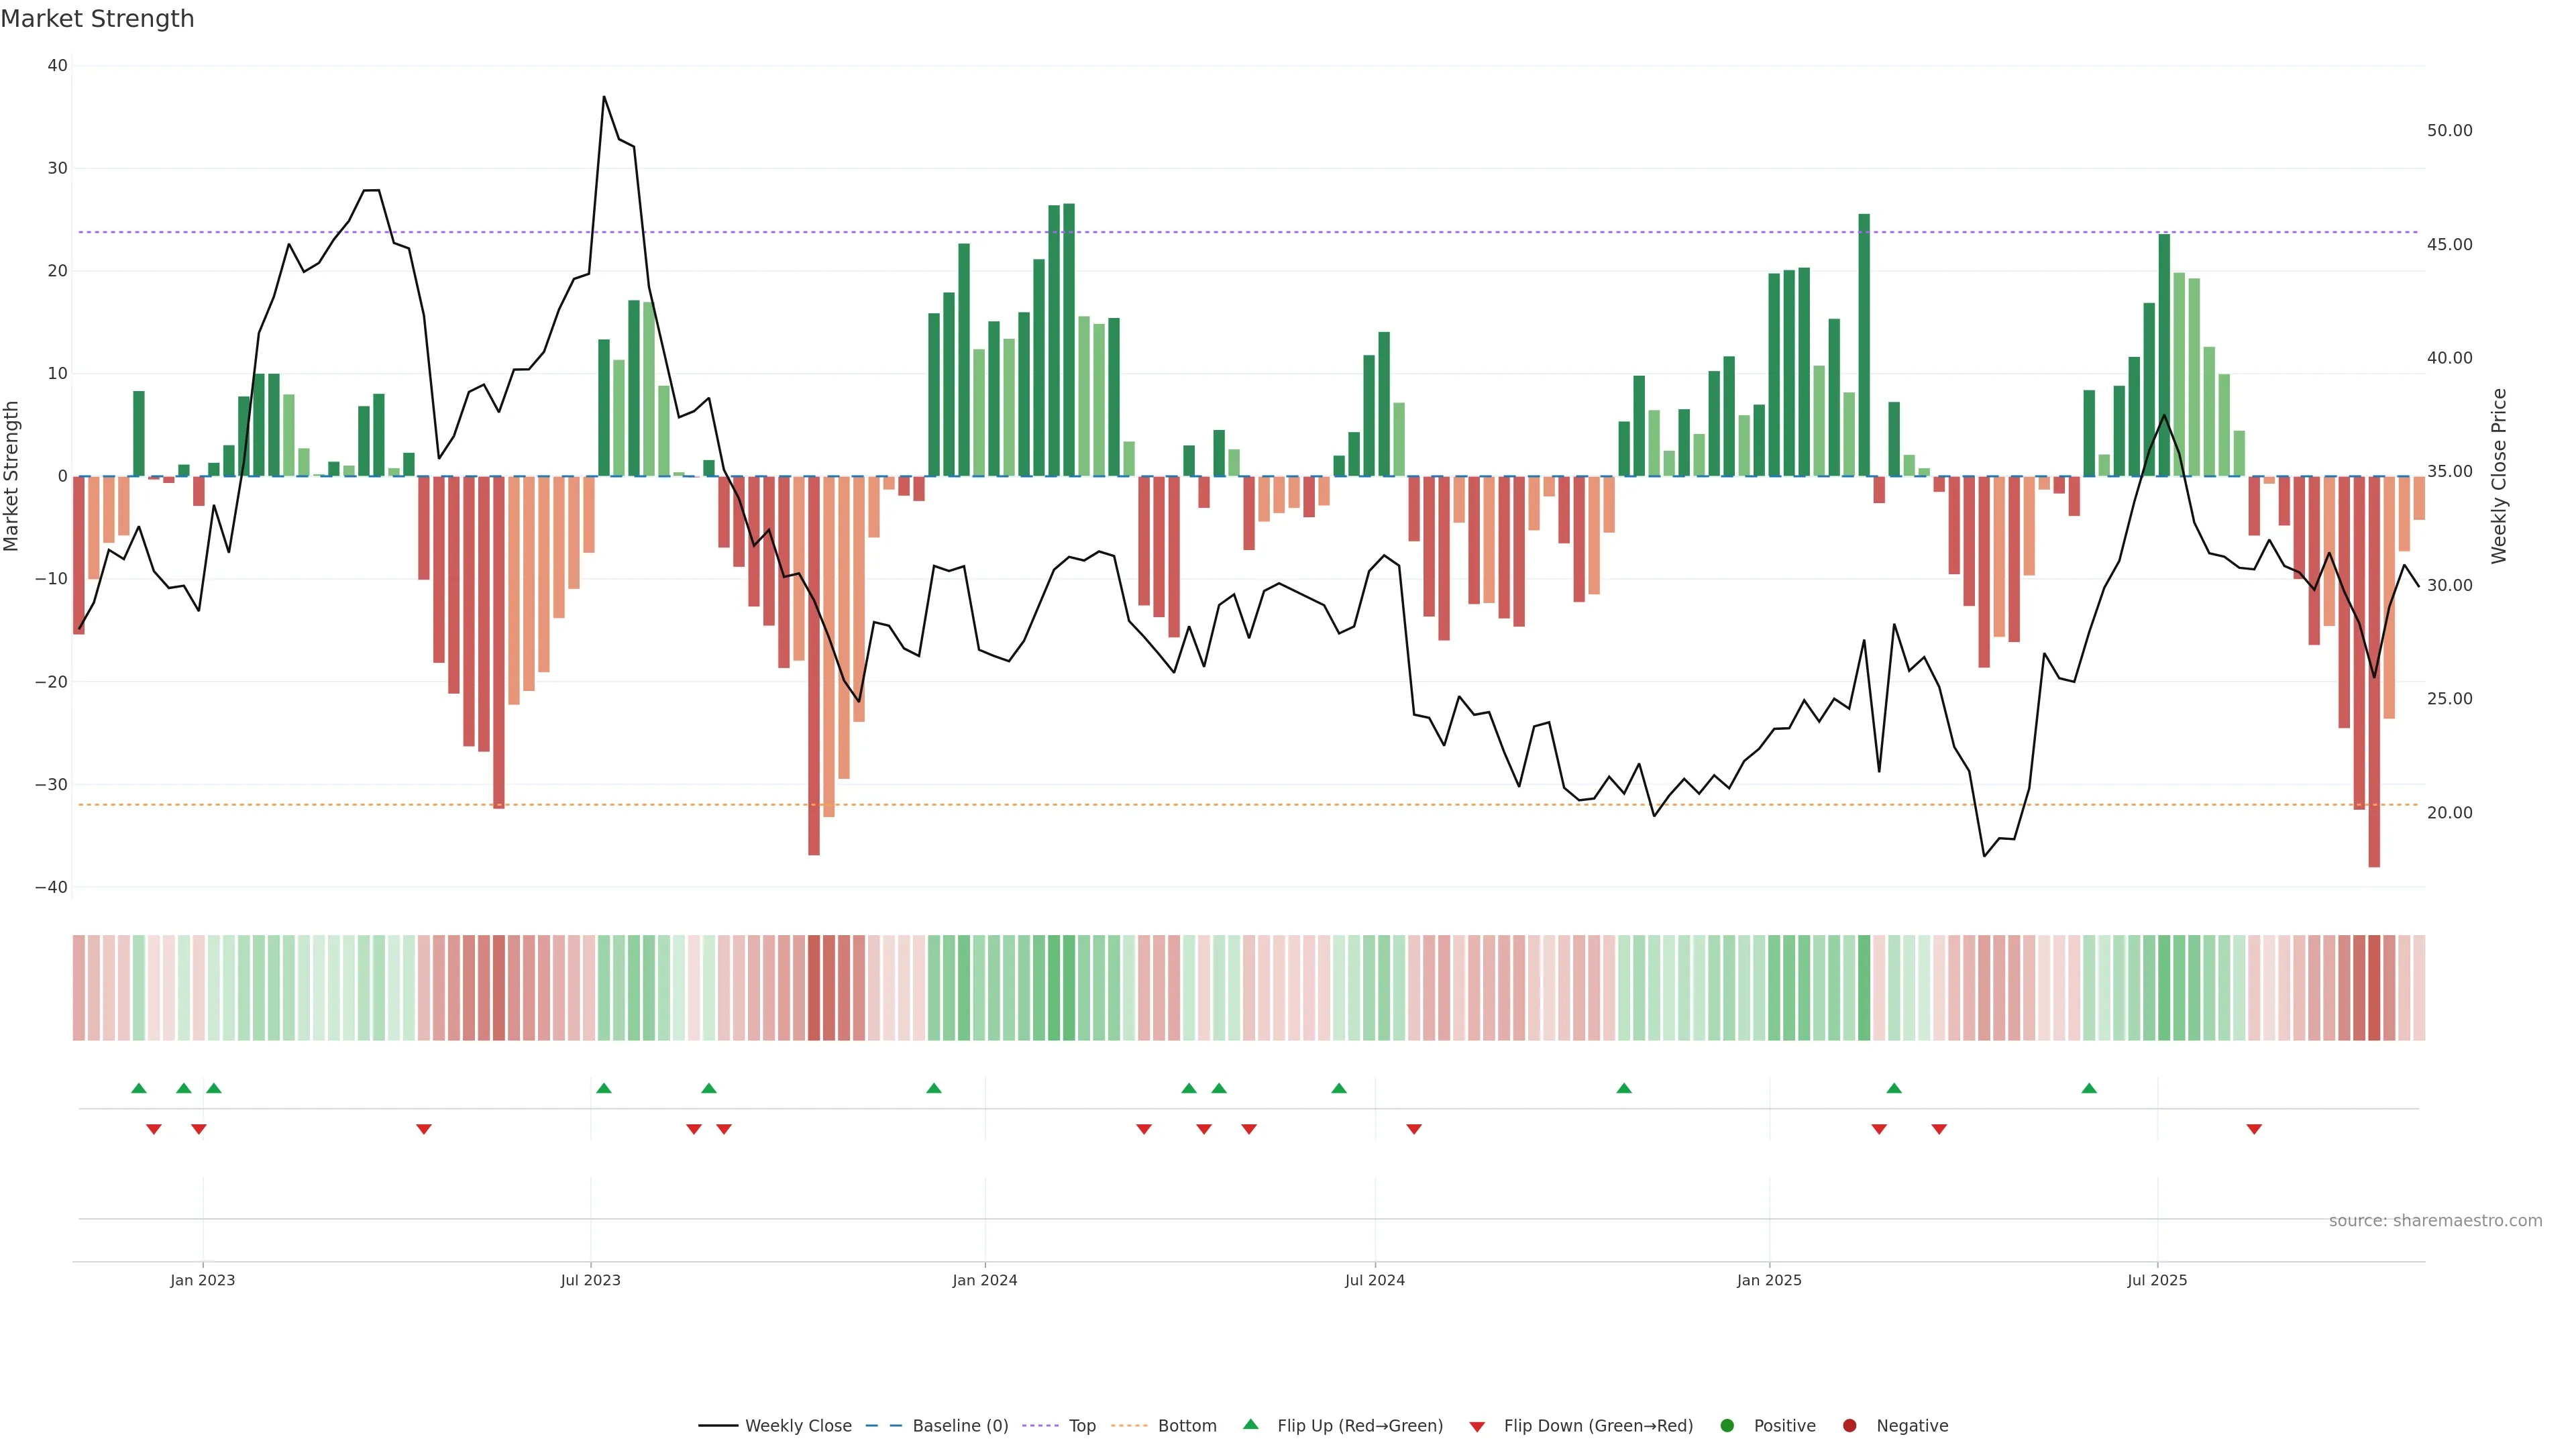Click the Market Strength chart title

[x=97, y=19]
